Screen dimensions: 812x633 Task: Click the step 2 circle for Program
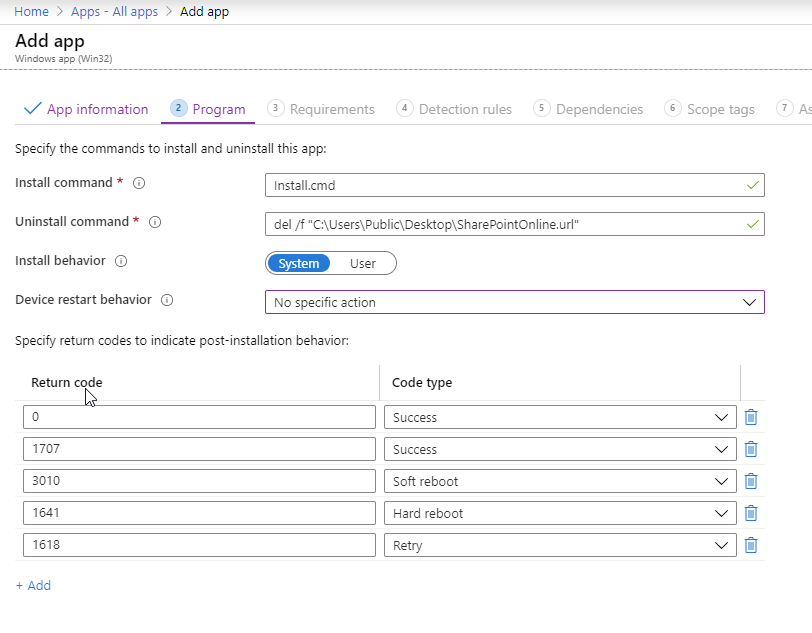coord(179,108)
